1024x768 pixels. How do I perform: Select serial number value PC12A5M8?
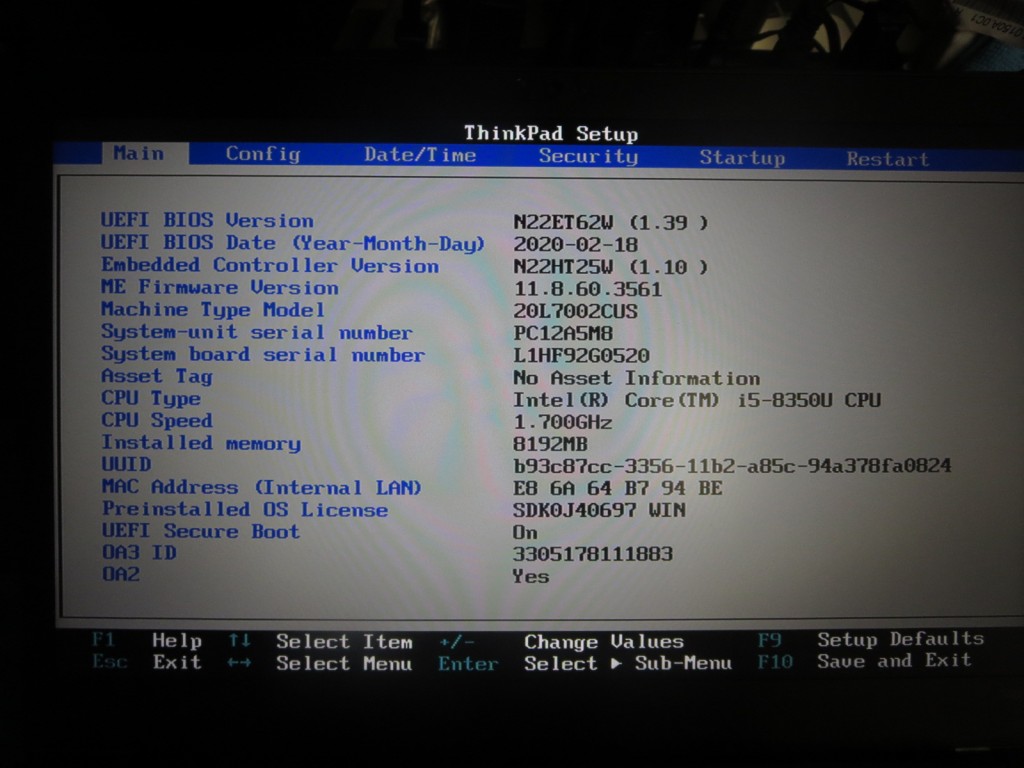(x=563, y=334)
